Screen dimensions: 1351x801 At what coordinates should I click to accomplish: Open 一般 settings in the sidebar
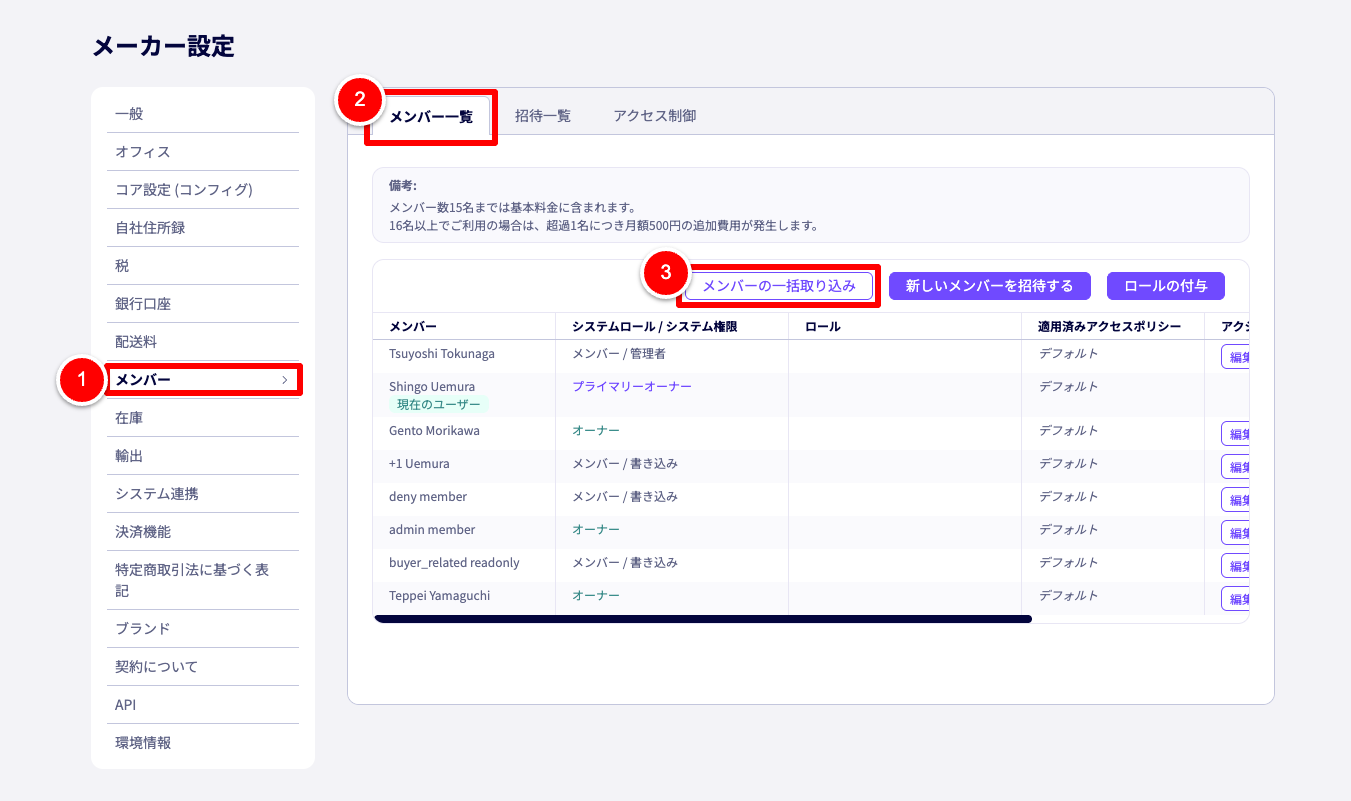pyautogui.click(x=129, y=114)
